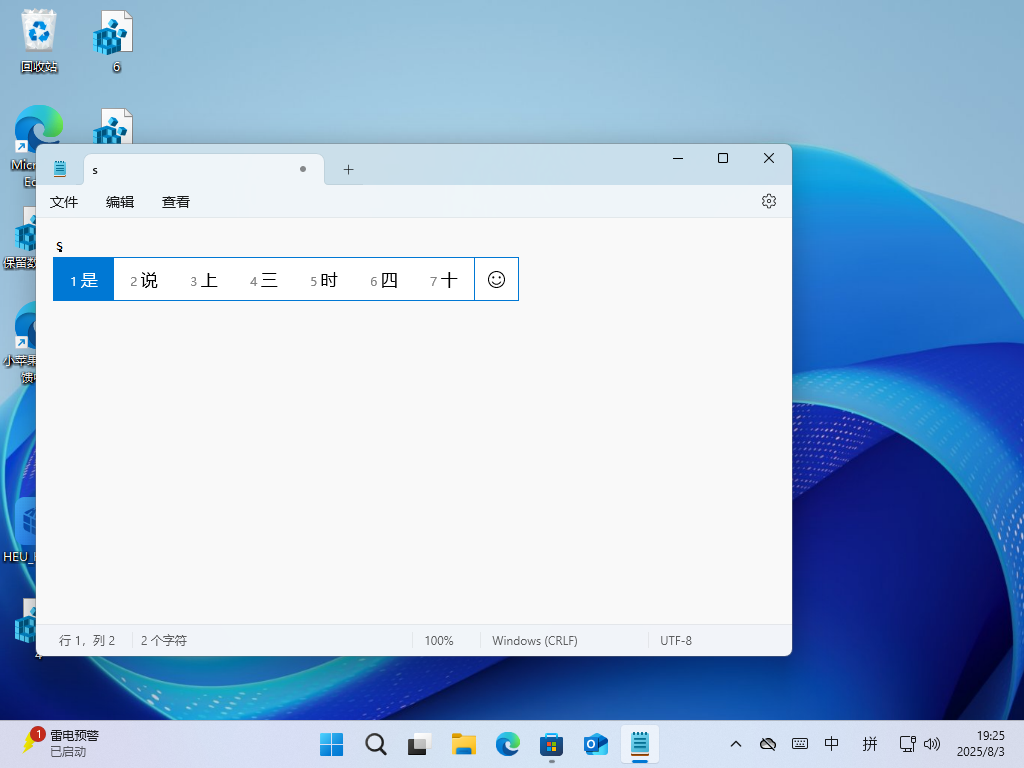
Task: Expand the hidden system tray icons
Action: point(736,744)
